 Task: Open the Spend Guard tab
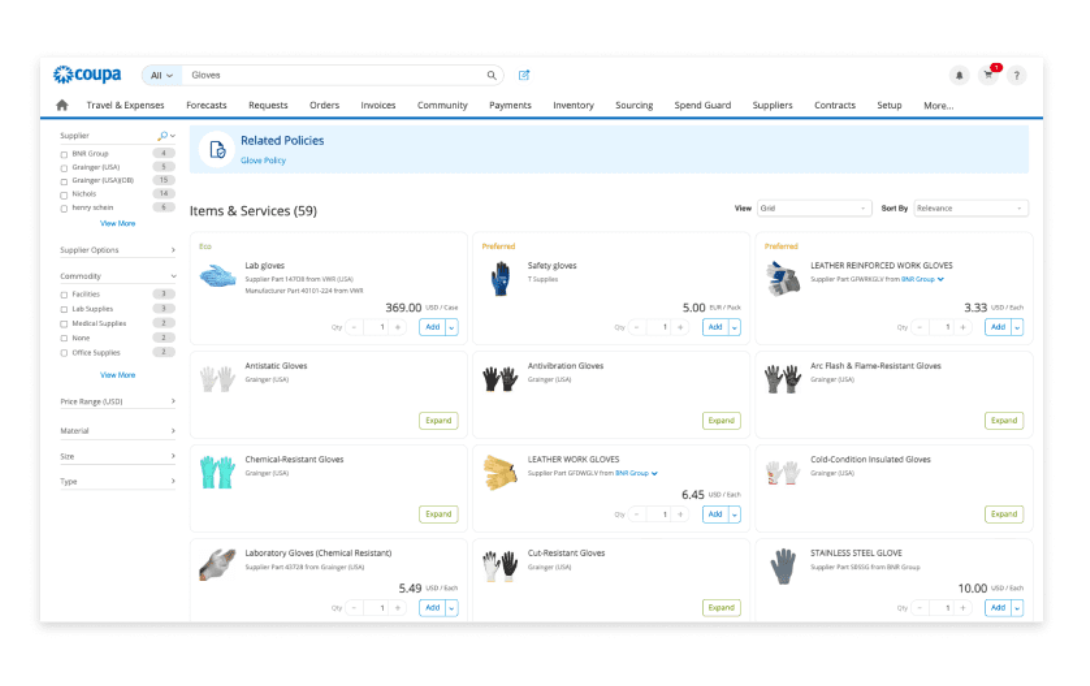703,105
